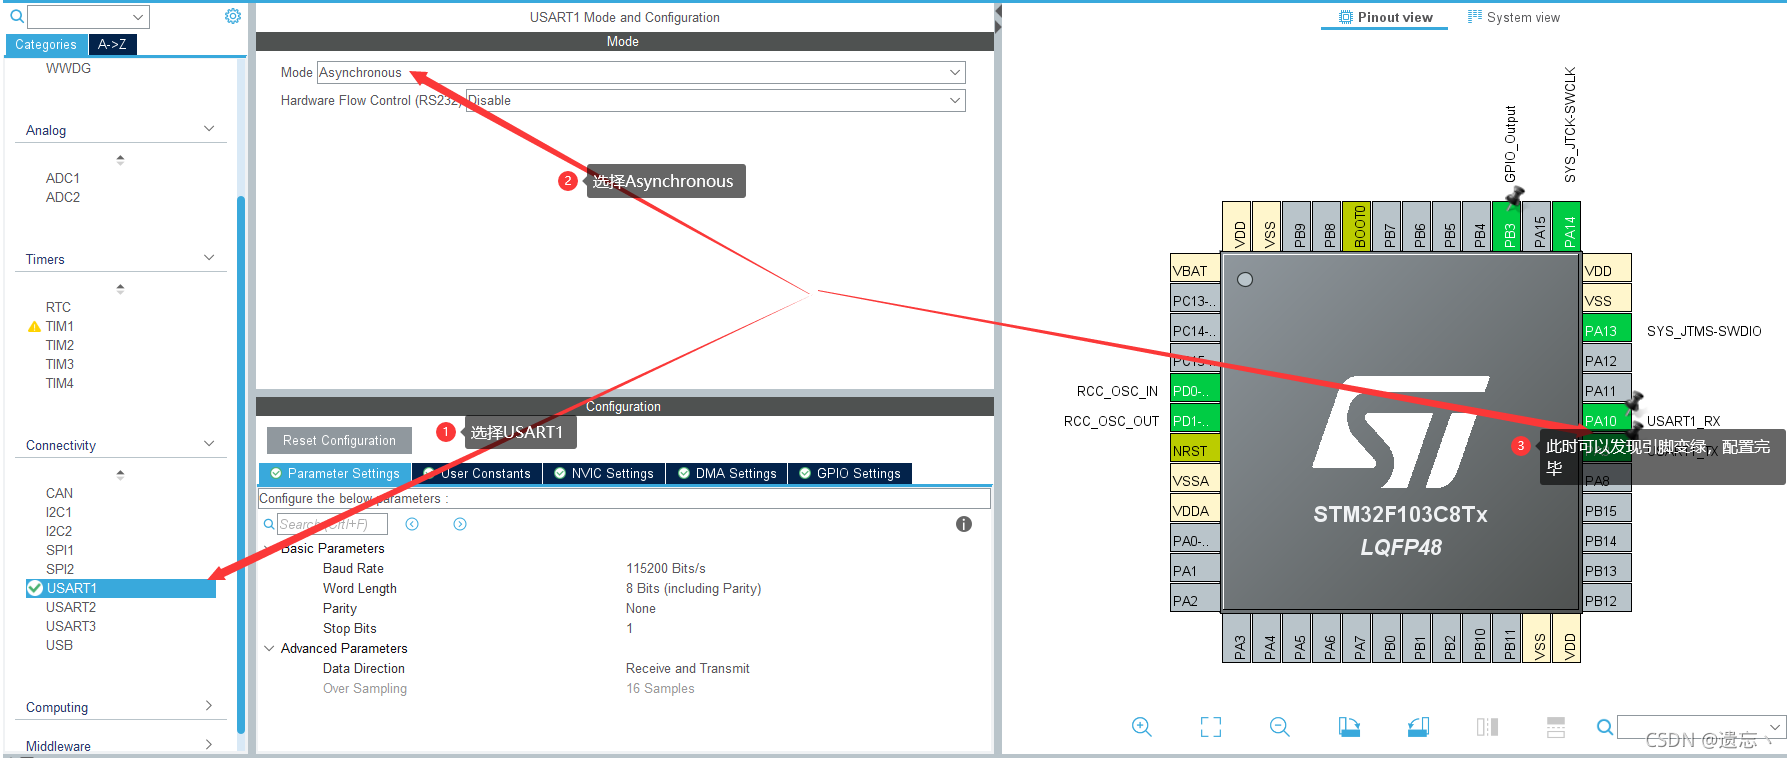The height and width of the screenshot is (758, 1787).
Task: Click the peripheral search magnifier icon
Action: tap(17, 17)
